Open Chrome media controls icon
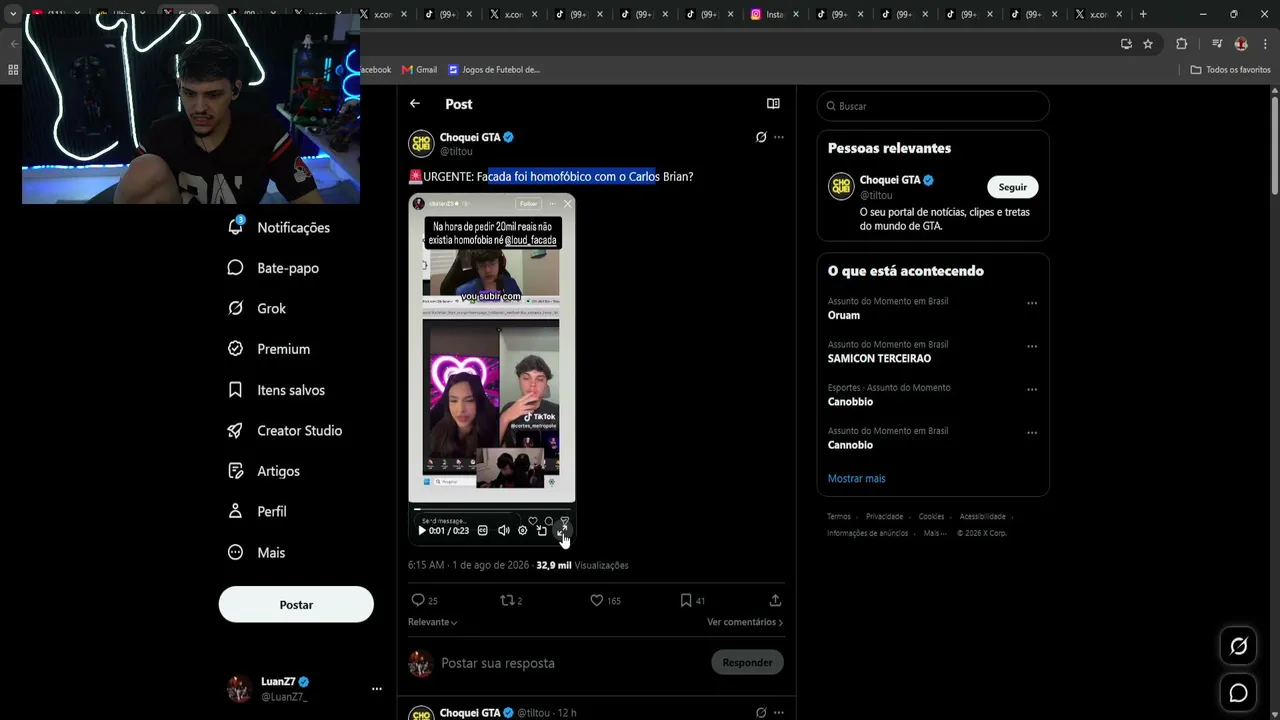1280x720 pixels. pos(1217,44)
